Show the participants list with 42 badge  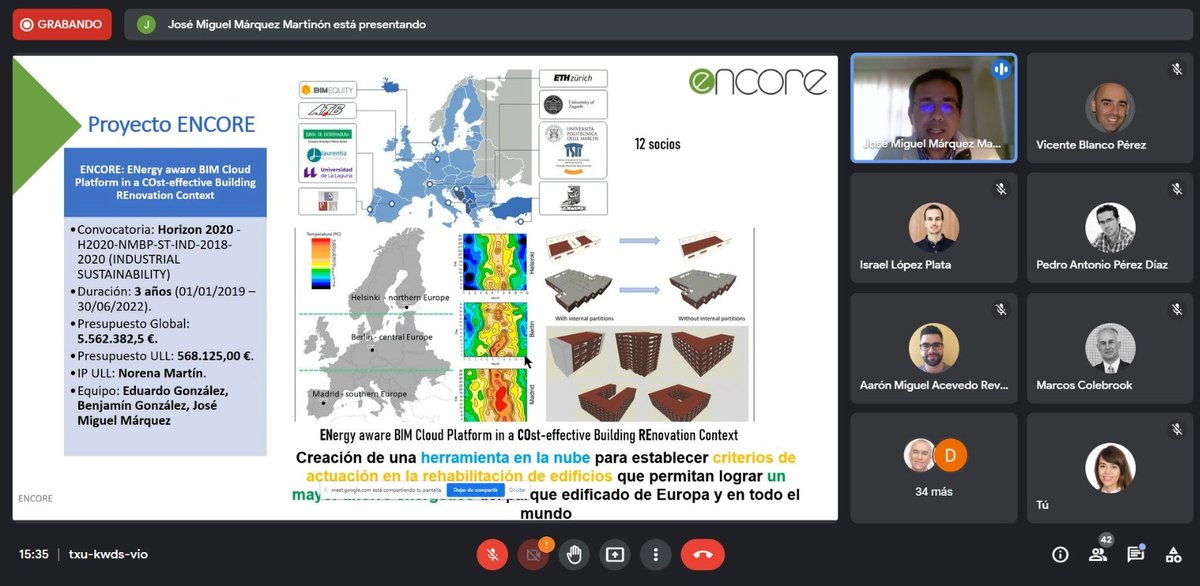1098,553
